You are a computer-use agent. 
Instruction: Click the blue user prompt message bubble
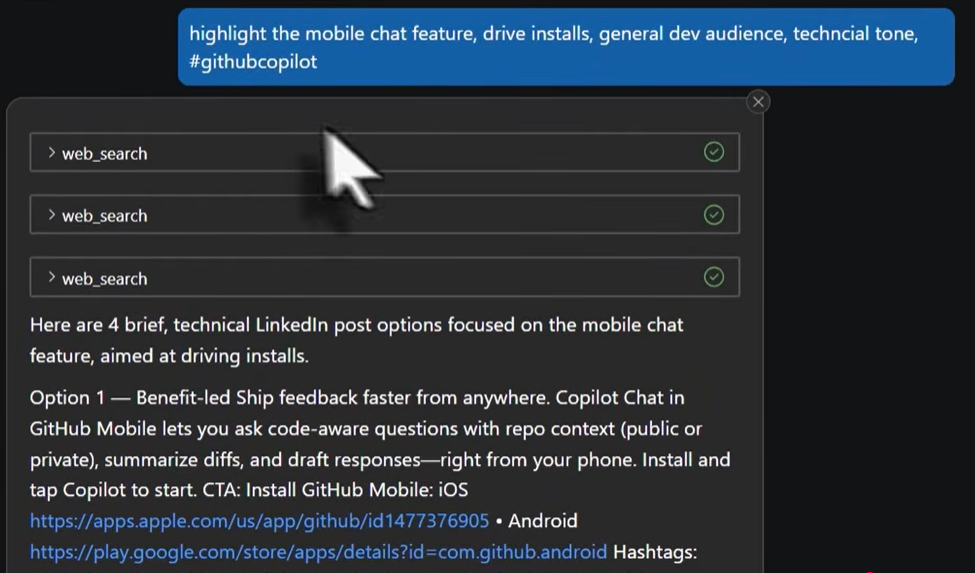566,47
